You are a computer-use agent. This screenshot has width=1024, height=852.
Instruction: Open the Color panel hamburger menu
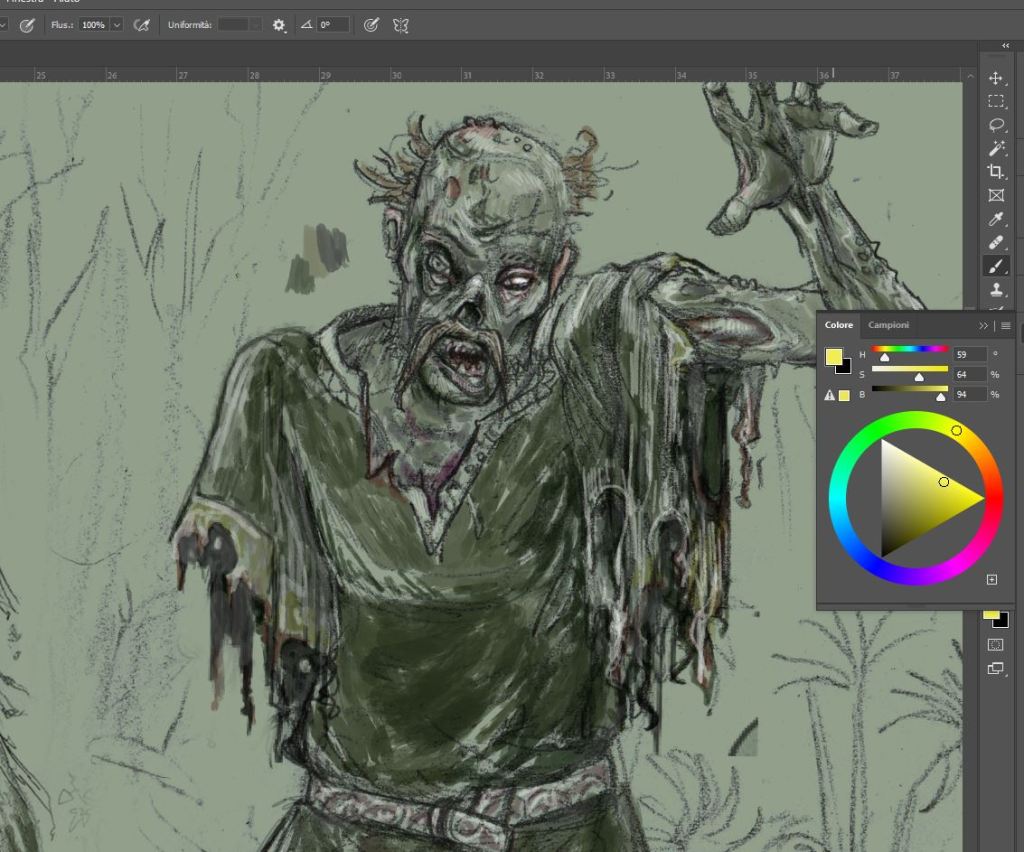[x=1006, y=326]
